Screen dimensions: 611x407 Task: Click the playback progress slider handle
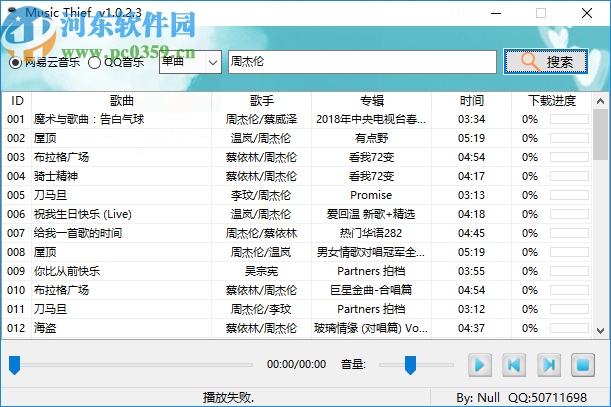[14, 365]
